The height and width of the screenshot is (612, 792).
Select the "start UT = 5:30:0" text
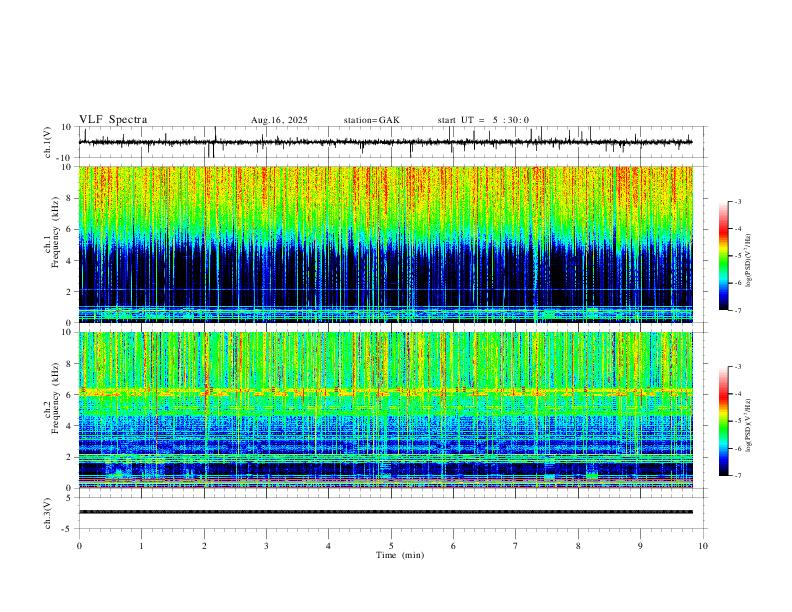483,120
